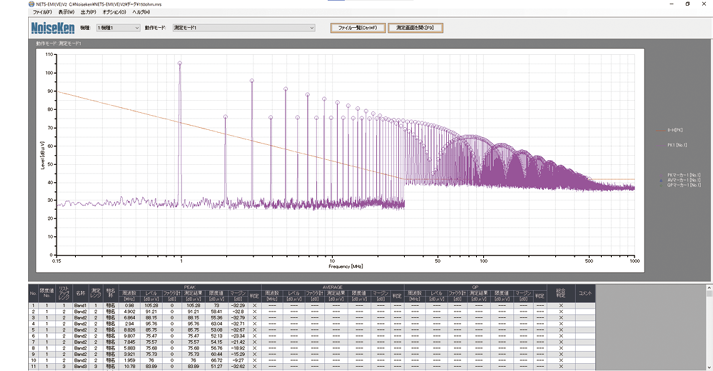713x371 pixels.
Task: Click the Frequency [MHz] axis label
Action: coord(346,266)
